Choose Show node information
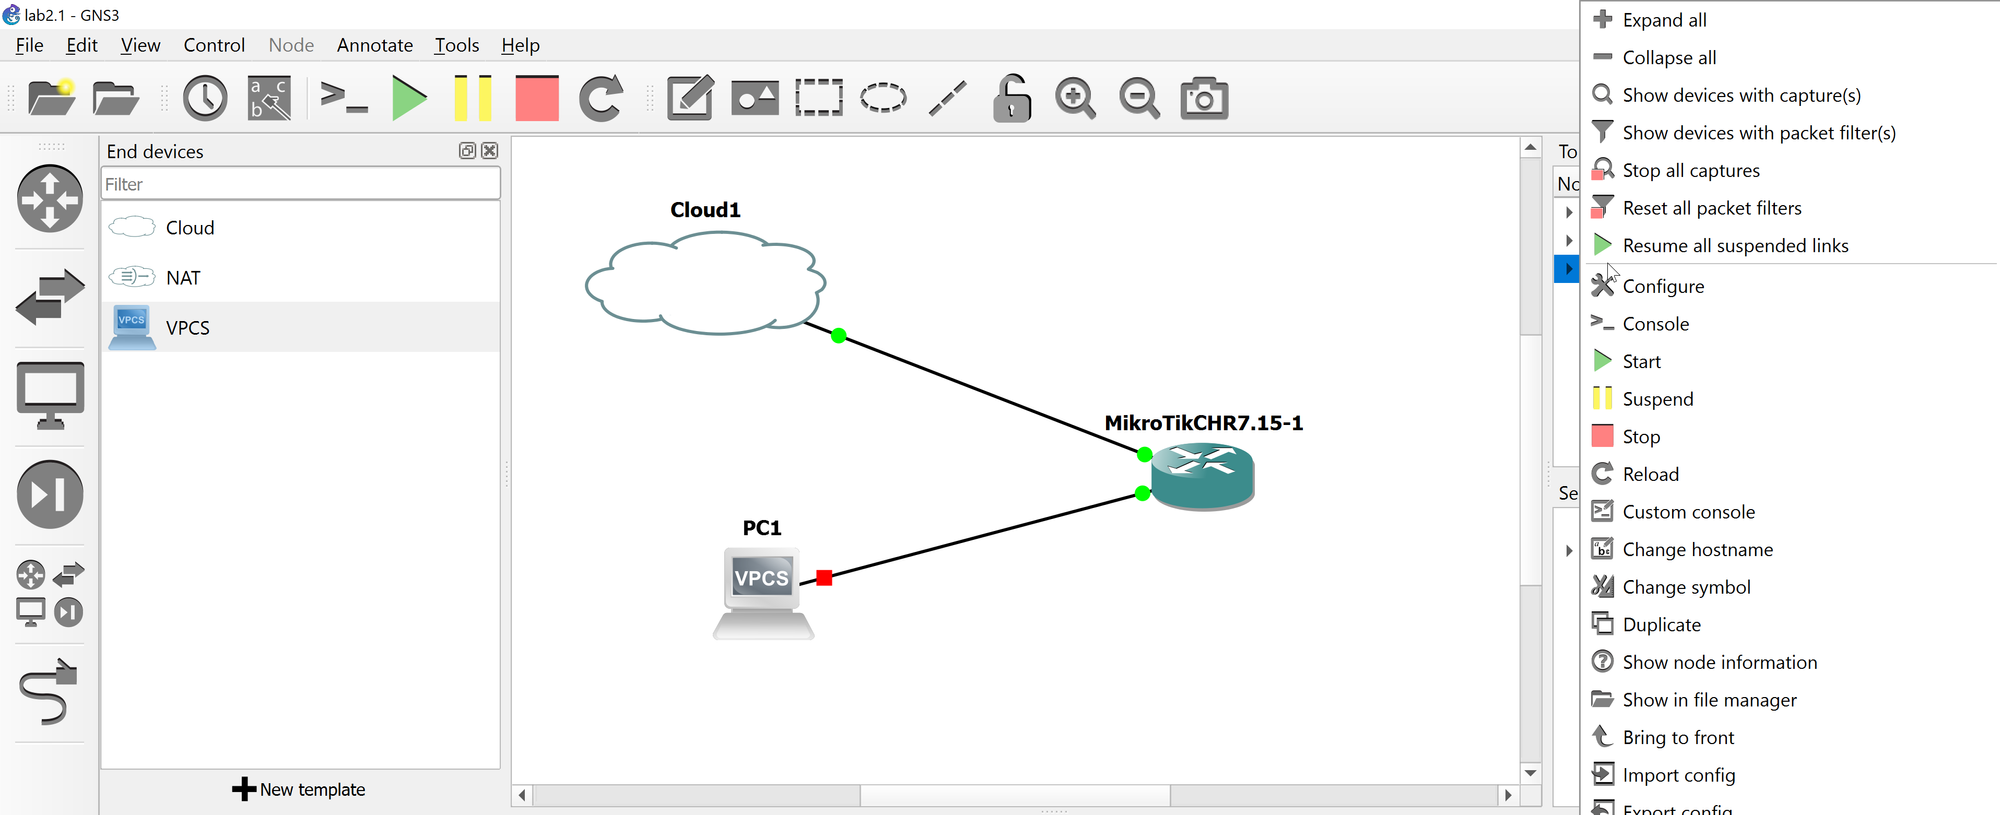This screenshot has width=2000, height=815. (x=1790, y=662)
